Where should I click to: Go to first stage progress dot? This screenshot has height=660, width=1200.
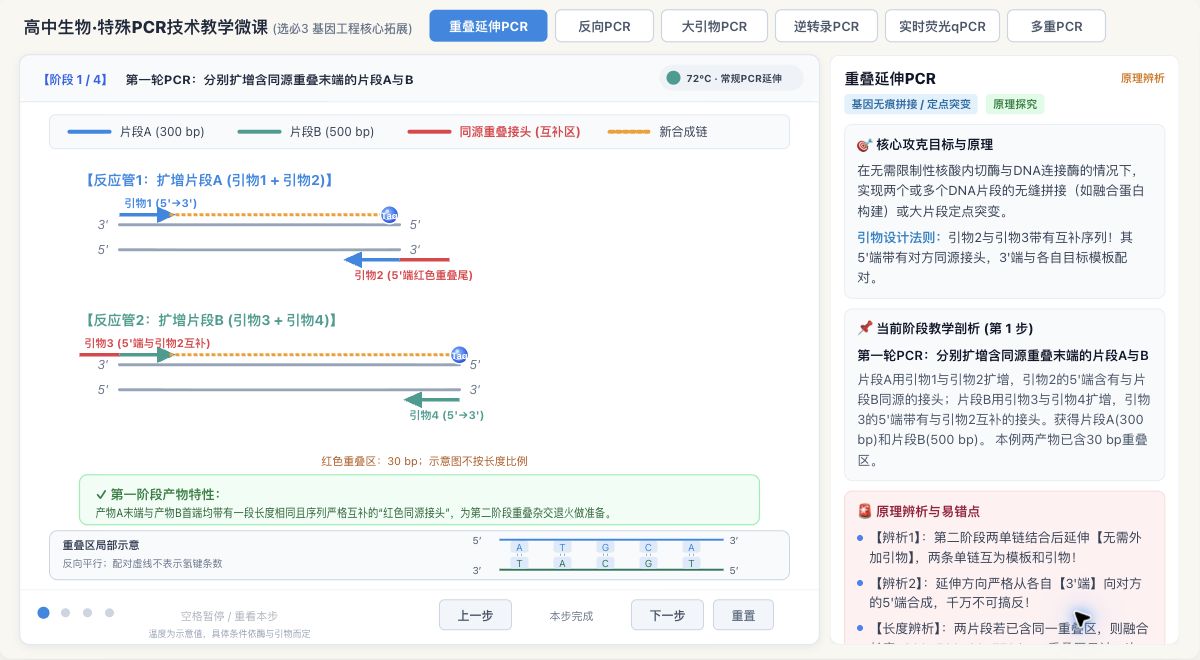pyautogui.click(x=43, y=613)
